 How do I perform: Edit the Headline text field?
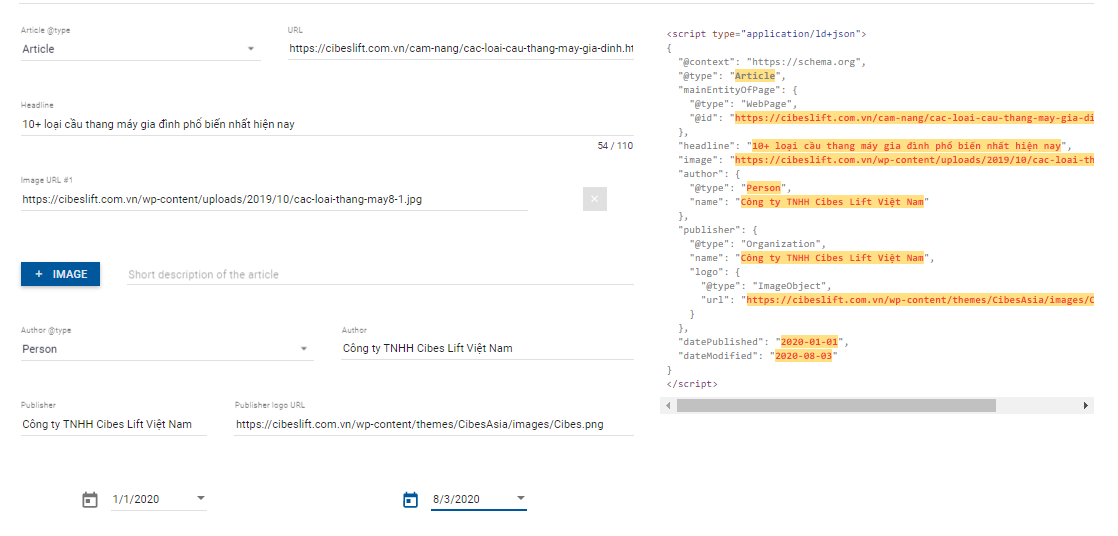click(327, 124)
